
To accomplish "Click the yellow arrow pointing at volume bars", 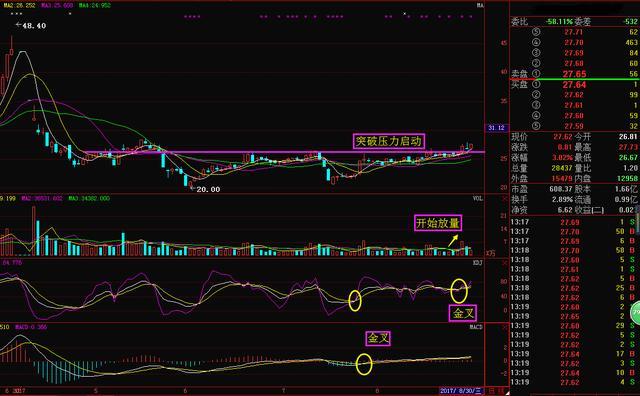I will click(x=453, y=241).
